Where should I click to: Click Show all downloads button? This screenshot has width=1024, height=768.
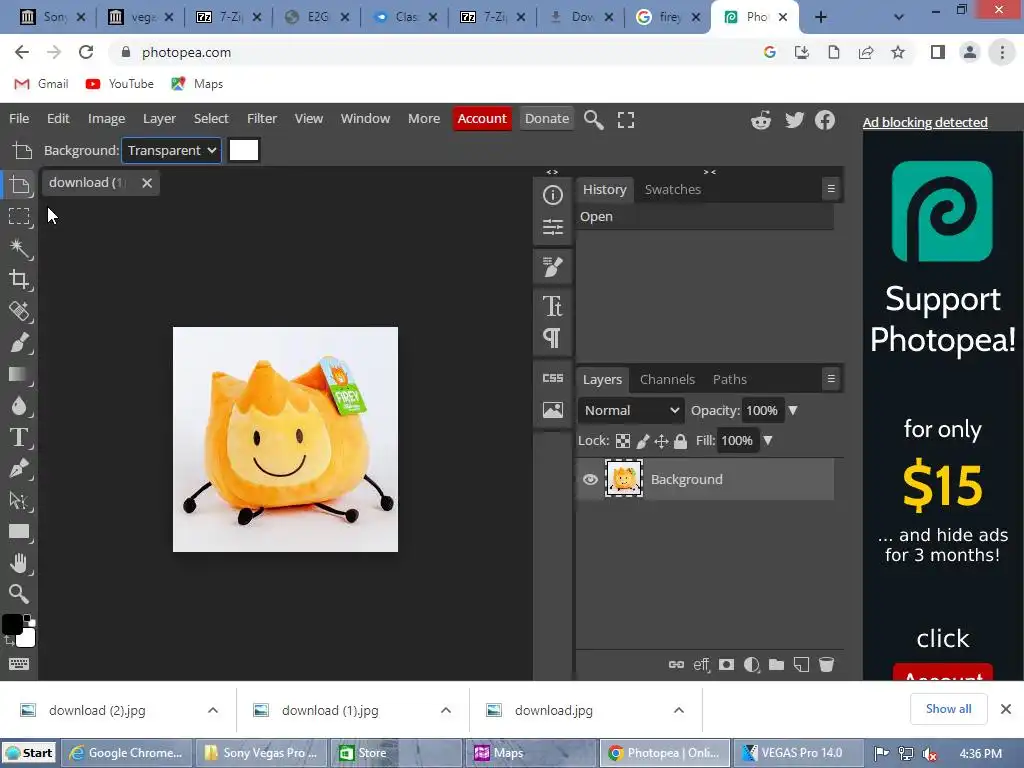(x=948, y=709)
